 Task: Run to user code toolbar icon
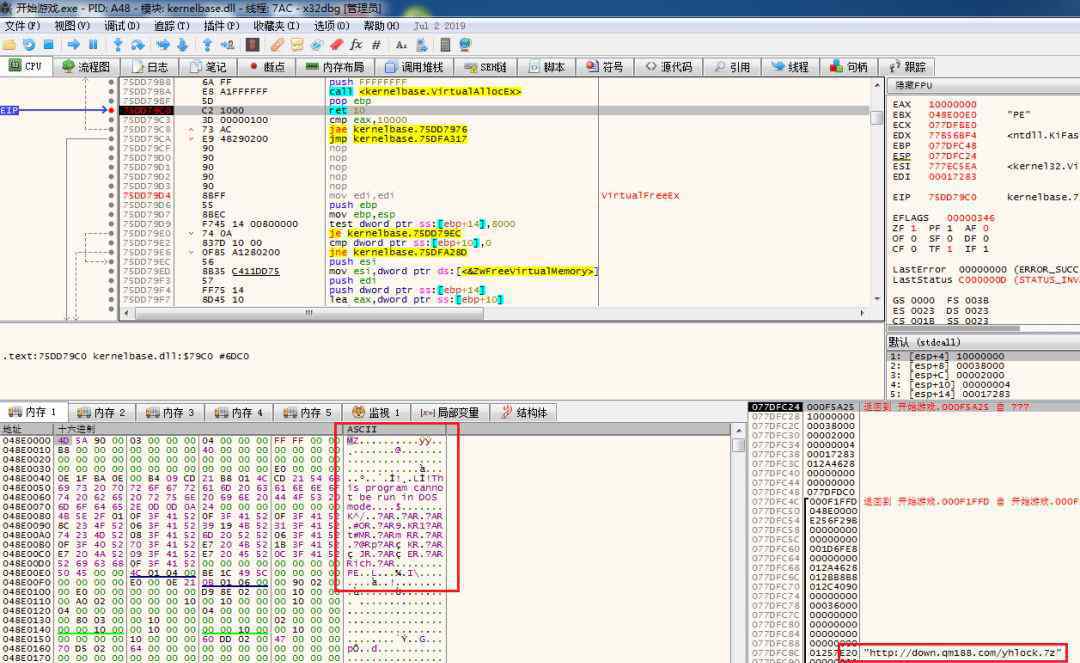pyautogui.click(x=227, y=45)
